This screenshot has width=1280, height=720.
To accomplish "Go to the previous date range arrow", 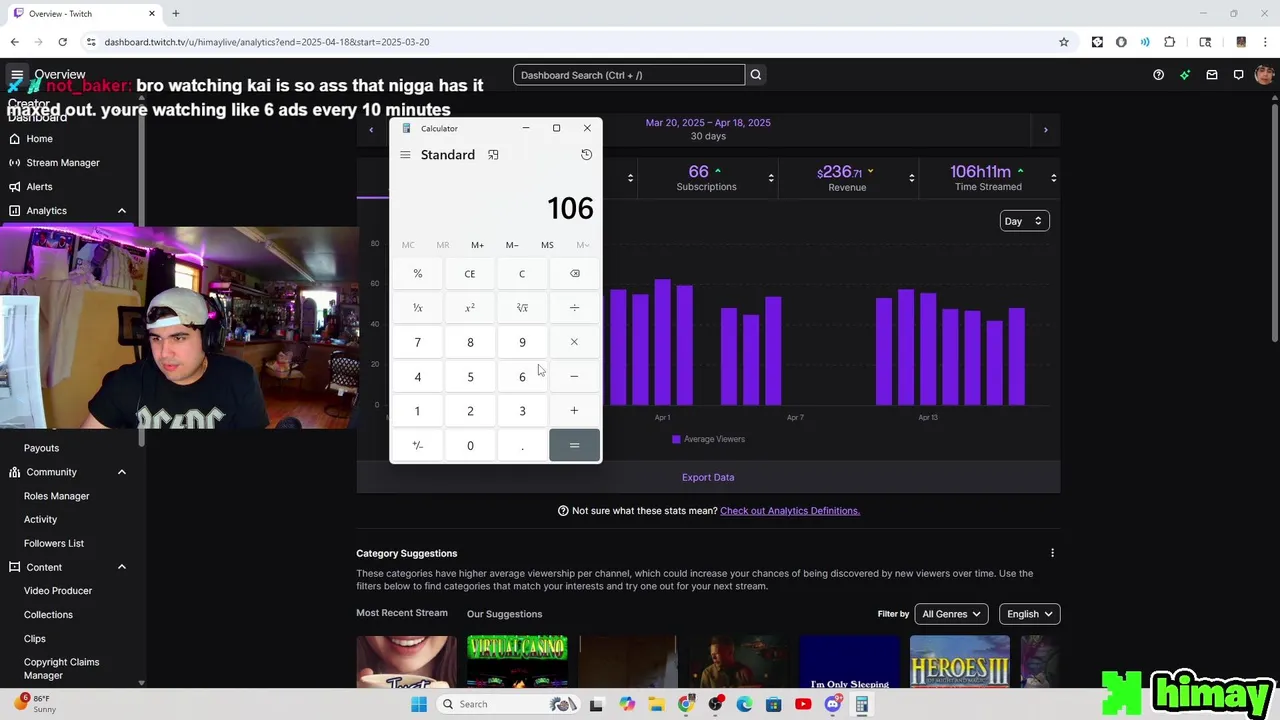I will pos(371,130).
